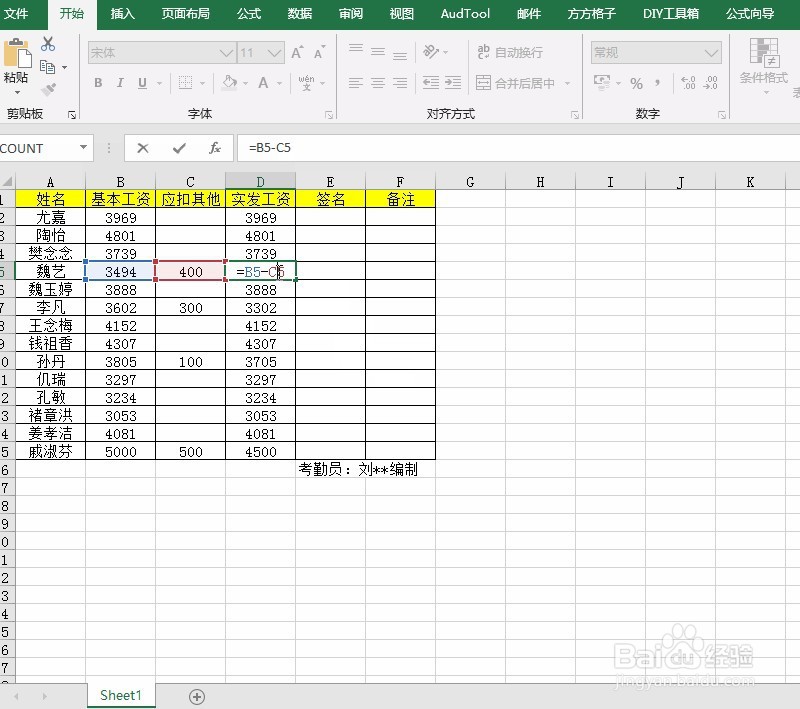Select the Cut scissors icon
This screenshot has height=709, width=800.
click(47, 45)
